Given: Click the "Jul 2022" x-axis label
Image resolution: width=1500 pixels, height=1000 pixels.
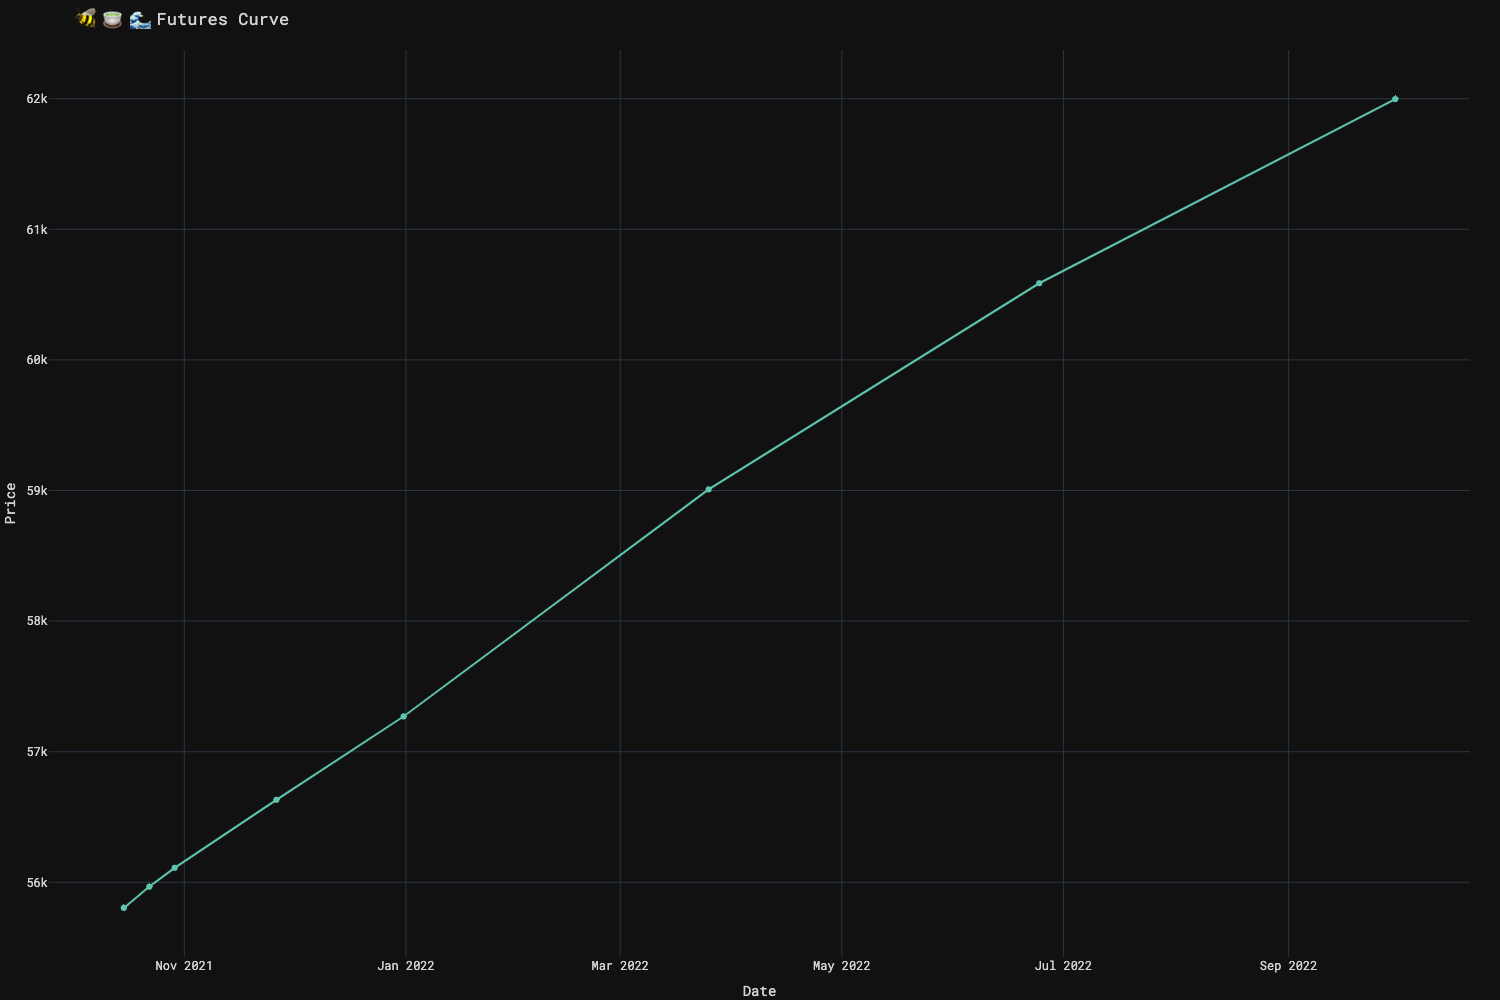Looking at the screenshot, I should (x=1063, y=966).
